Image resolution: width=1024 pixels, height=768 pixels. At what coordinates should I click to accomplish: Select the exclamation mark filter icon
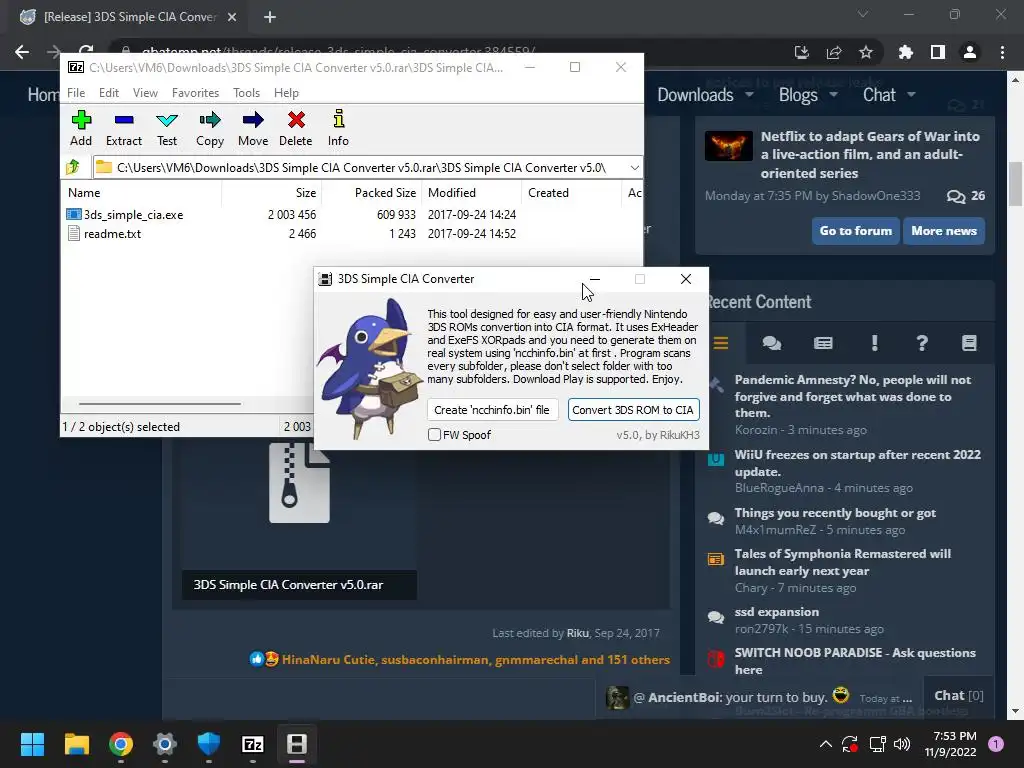pyautogui.click(x=874, y=343)
